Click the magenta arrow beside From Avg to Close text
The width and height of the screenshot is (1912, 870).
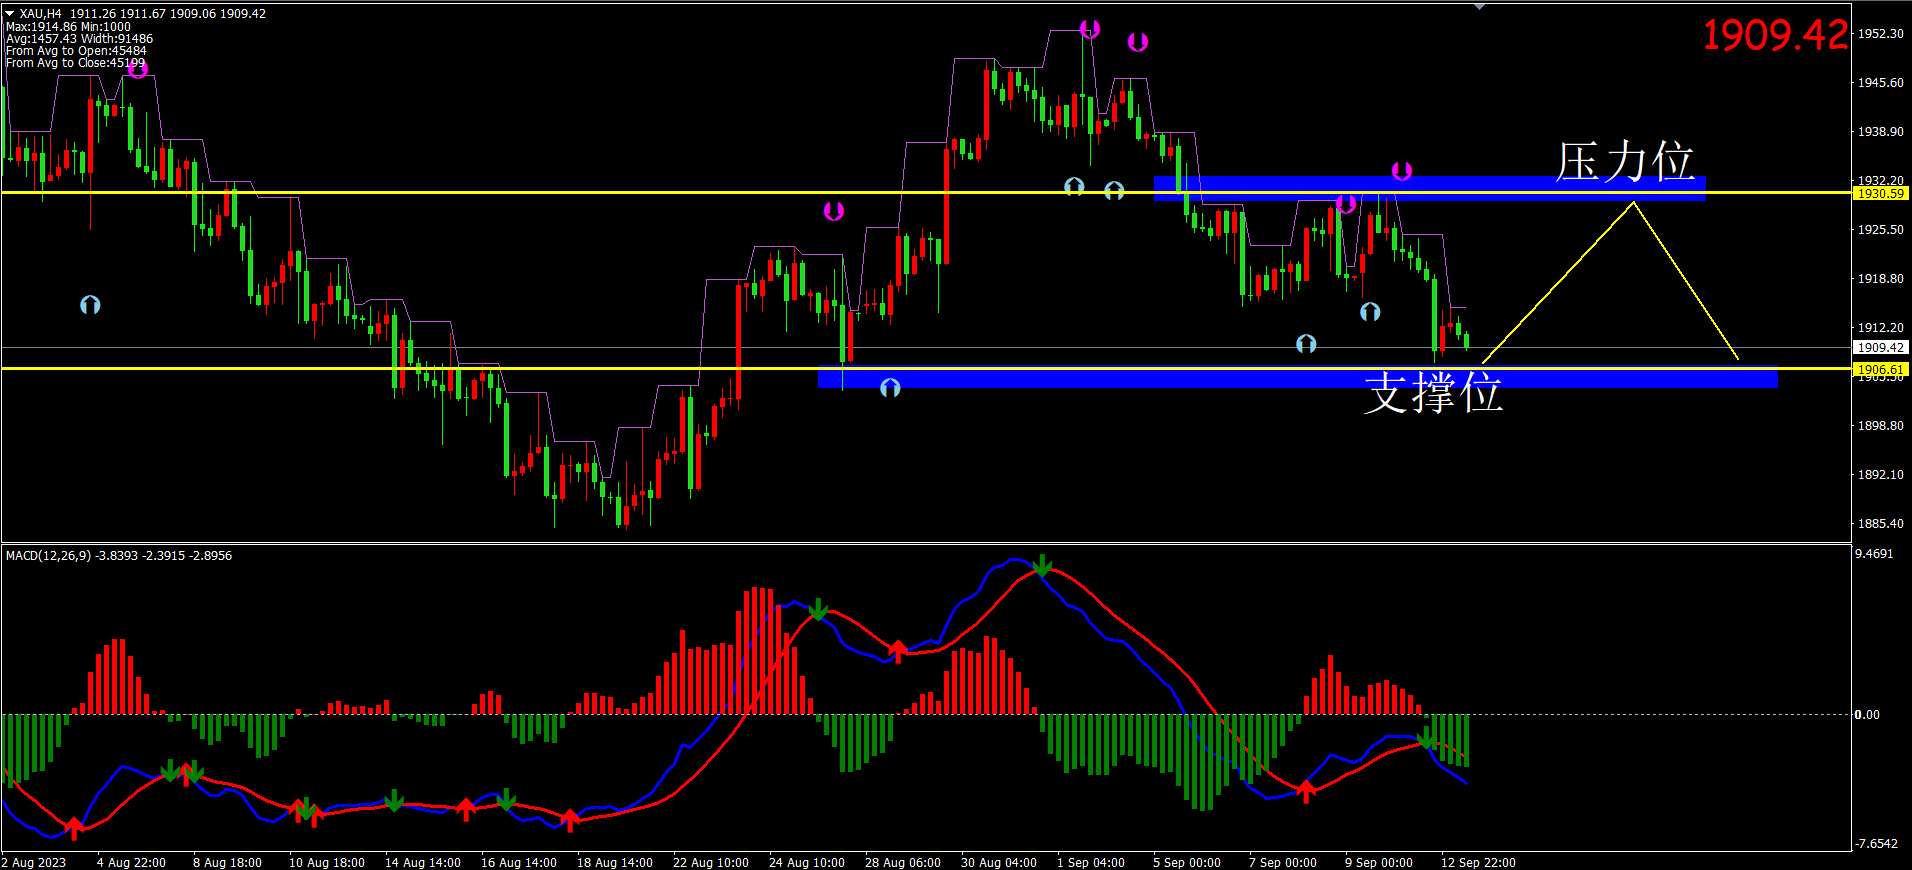[x=138, y=68]
